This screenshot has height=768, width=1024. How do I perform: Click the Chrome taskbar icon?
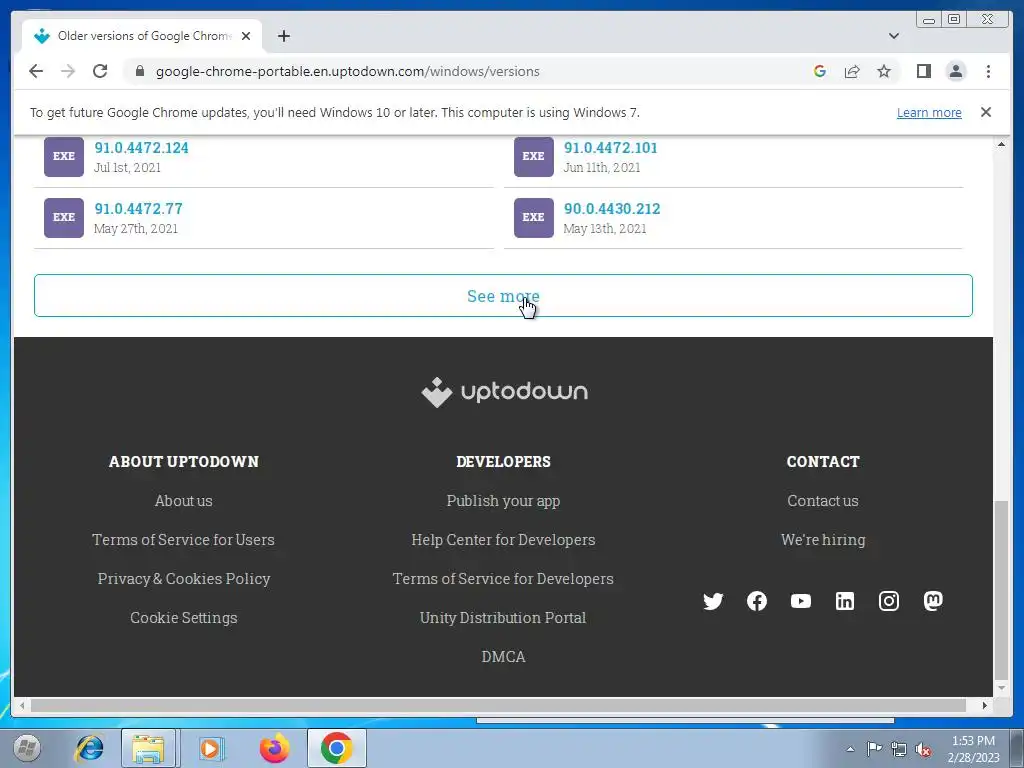(336, 748)
